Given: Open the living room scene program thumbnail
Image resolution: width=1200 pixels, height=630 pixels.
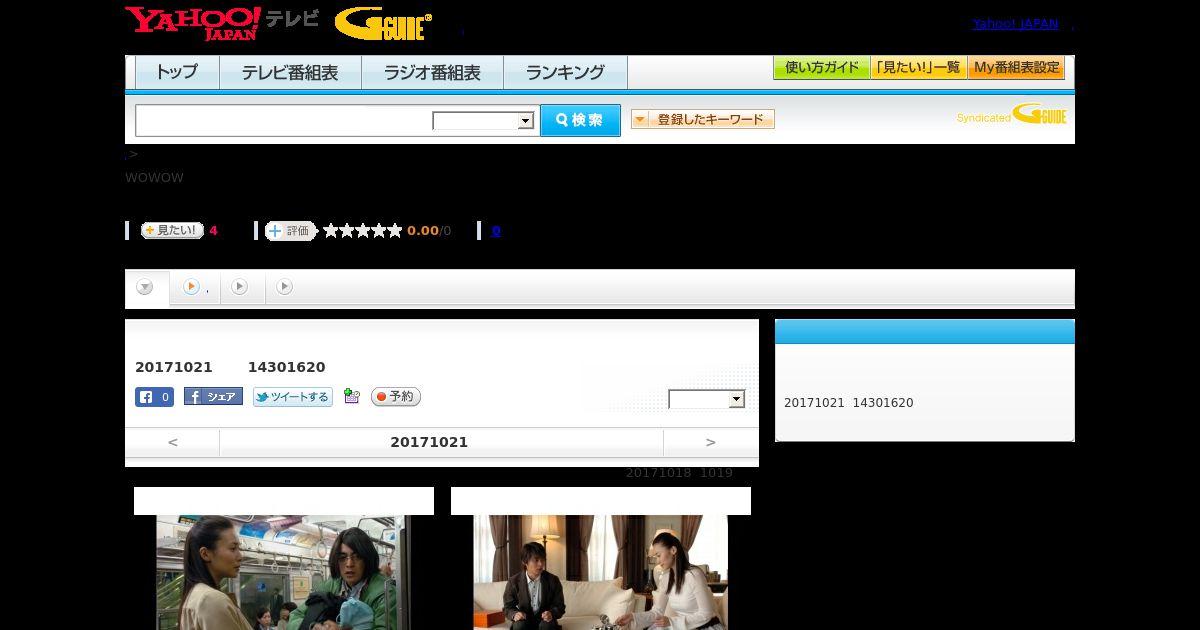Looking at the screenshot, I should tap(600, 572).
